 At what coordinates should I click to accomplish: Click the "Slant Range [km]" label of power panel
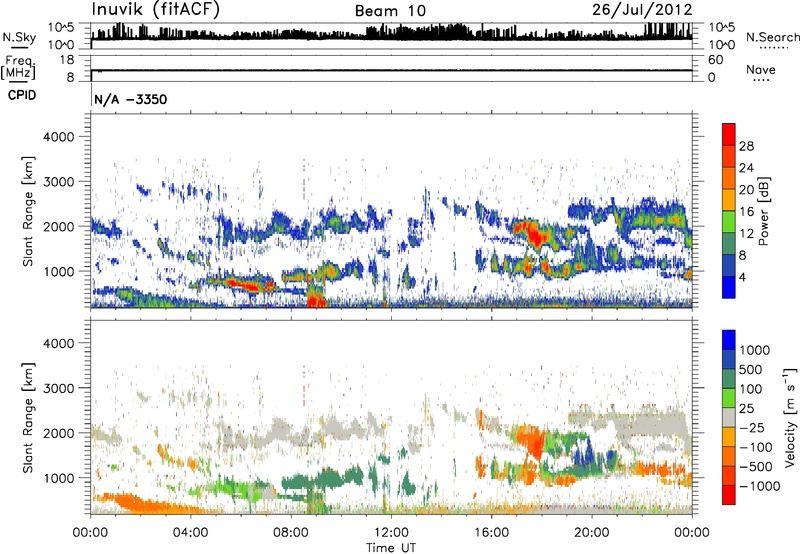pos(28,211)
